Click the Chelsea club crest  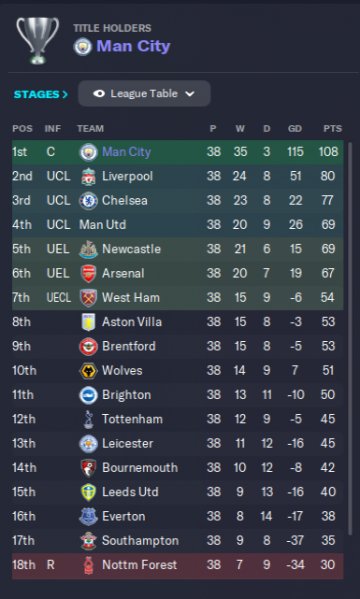(88, 201)
